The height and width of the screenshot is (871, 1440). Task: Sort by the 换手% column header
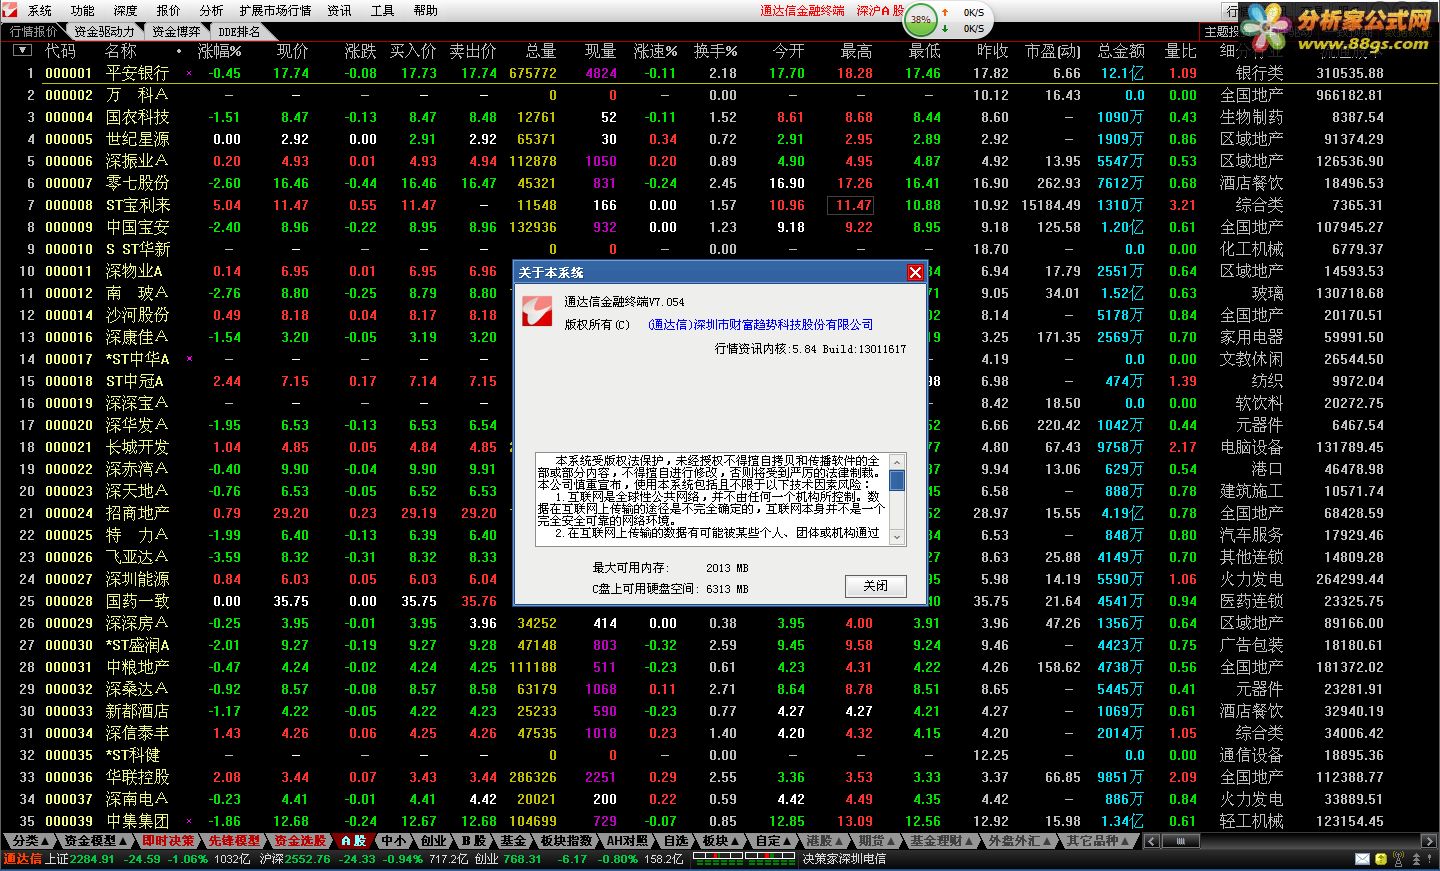[x=716, y=51]
